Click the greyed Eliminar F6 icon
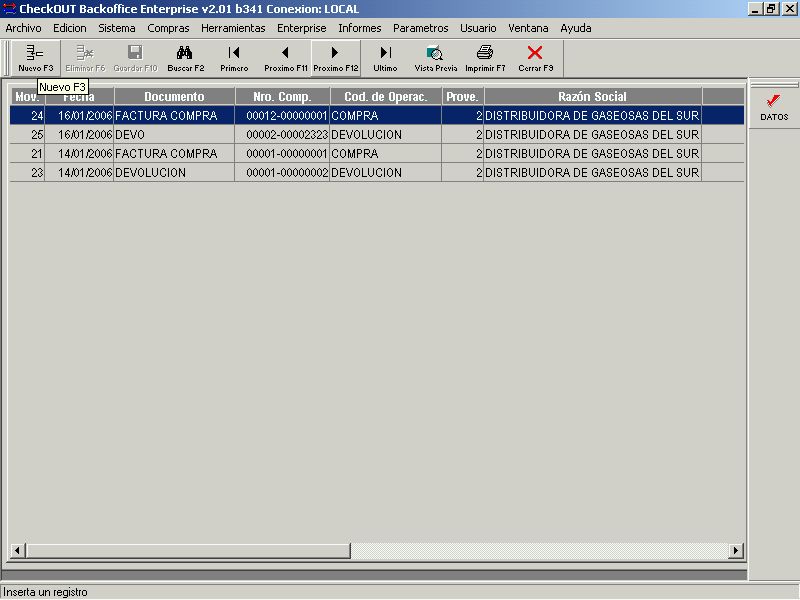Image resolution: width=800 pixels, height=600 pixels. (x=85, y=58)
